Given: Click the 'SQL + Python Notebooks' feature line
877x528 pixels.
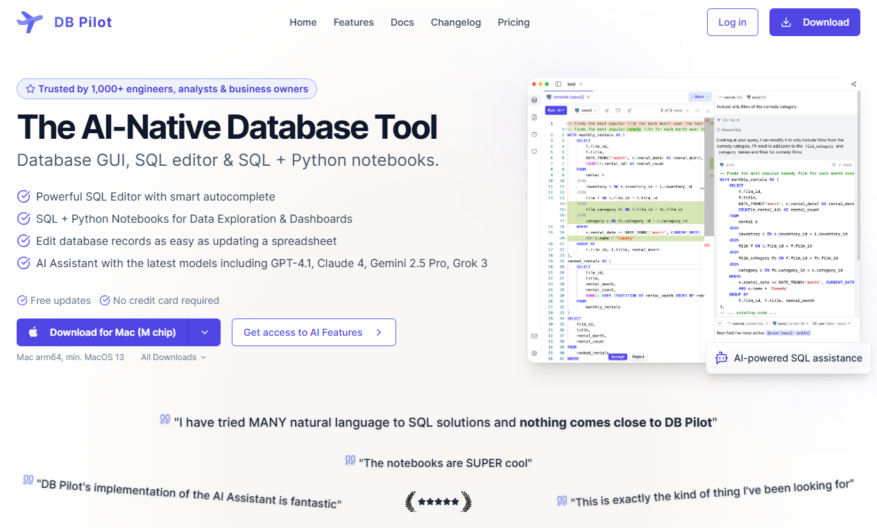Looking at the screenshot, I should tap(194, 219).
